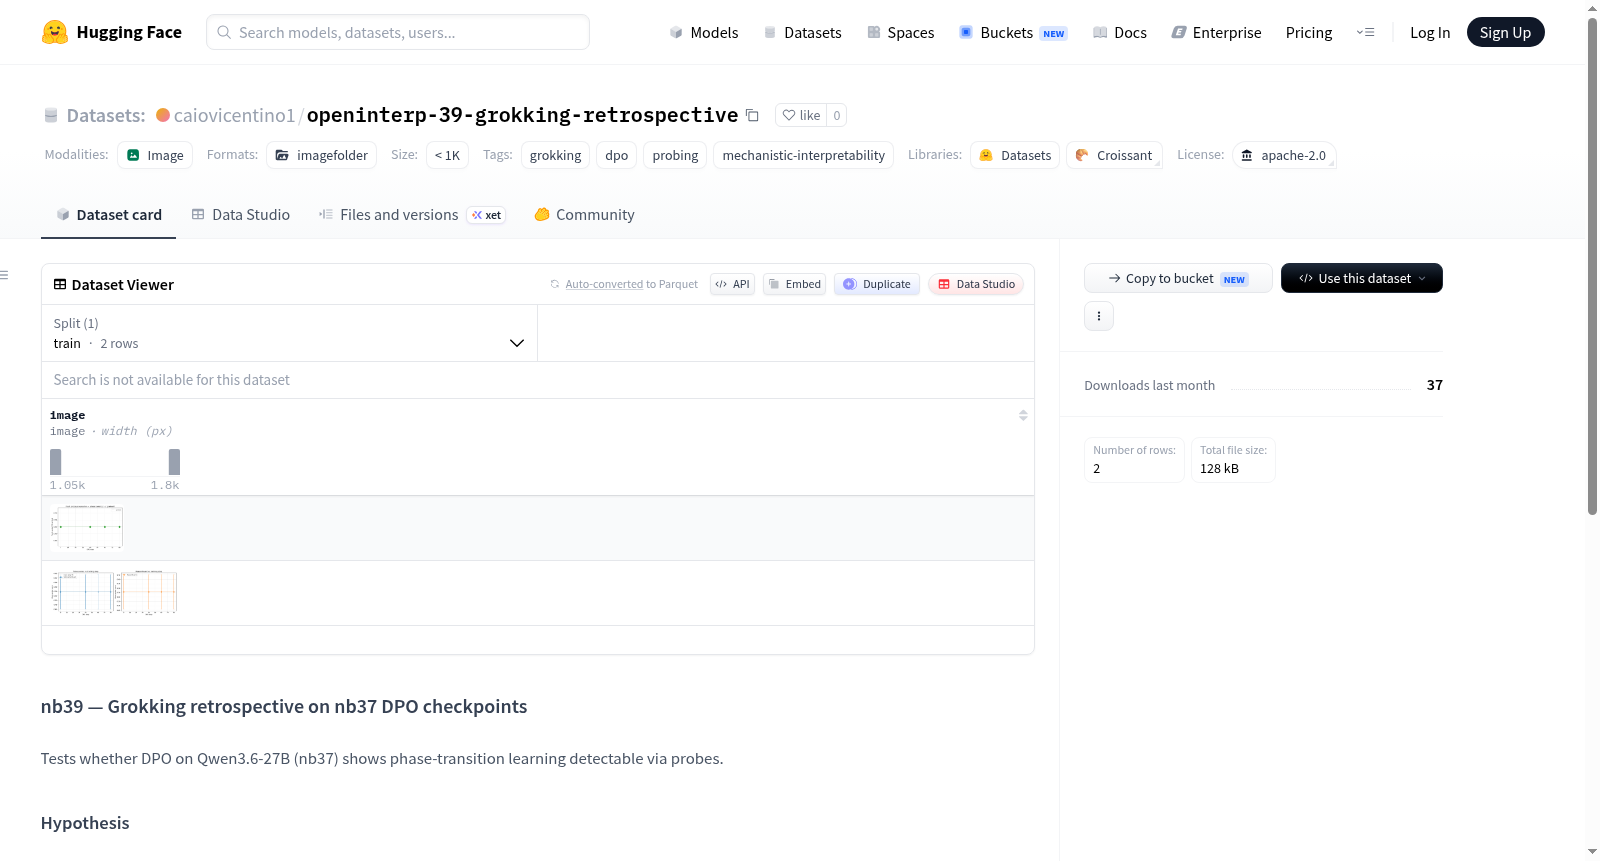The height and width of the screenshot is (861, 1600).
Task: Select the imagefolder format tag
Action: point(322,155)
